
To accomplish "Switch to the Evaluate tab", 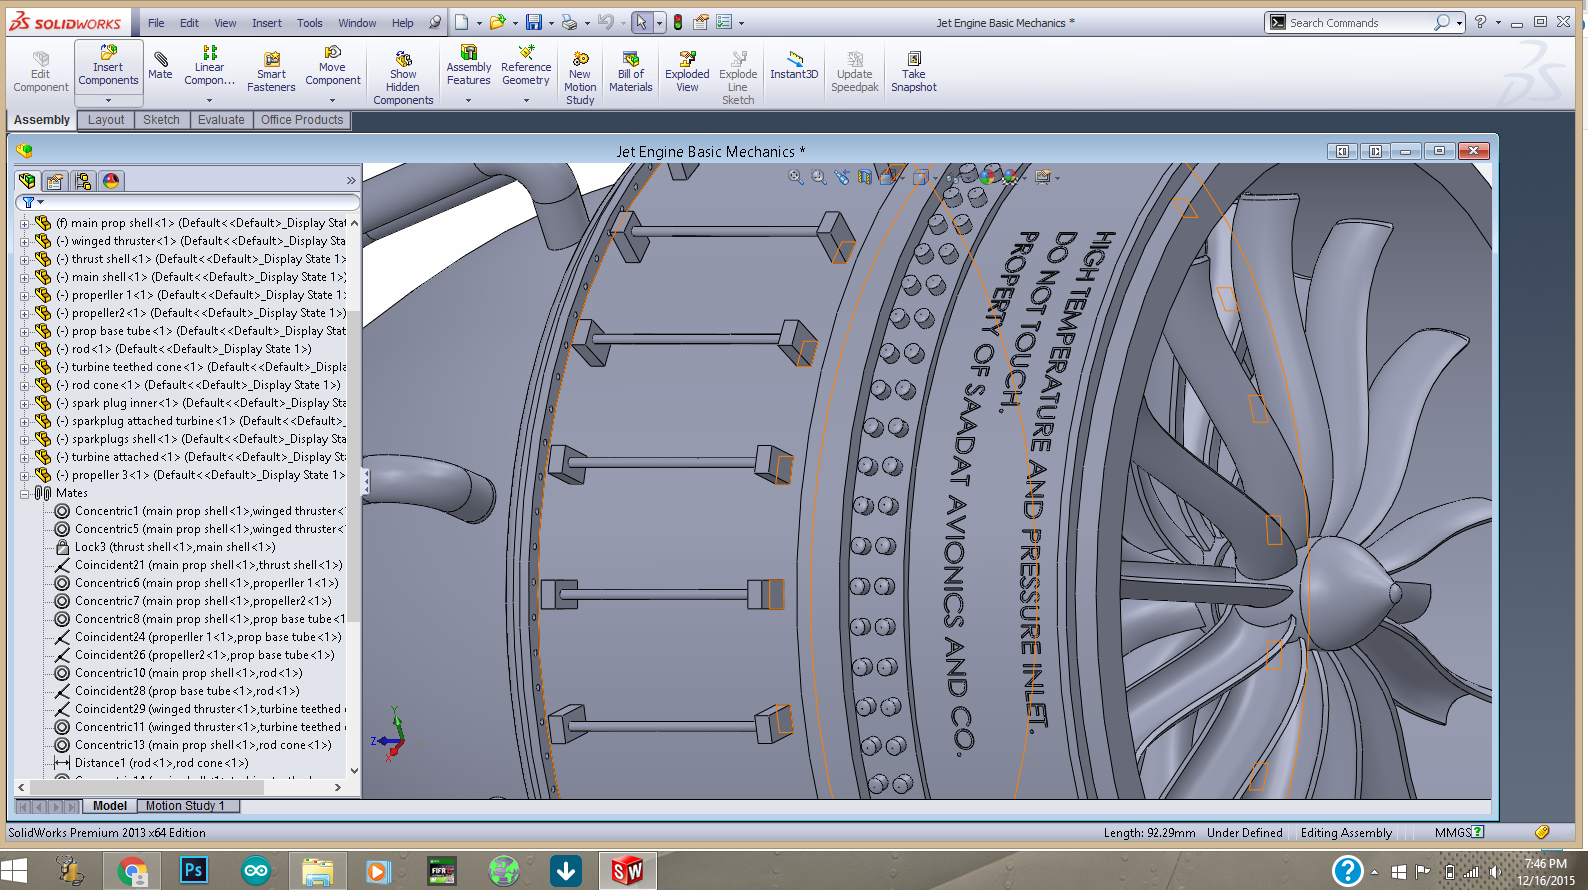I will click(x=221, y=120).
